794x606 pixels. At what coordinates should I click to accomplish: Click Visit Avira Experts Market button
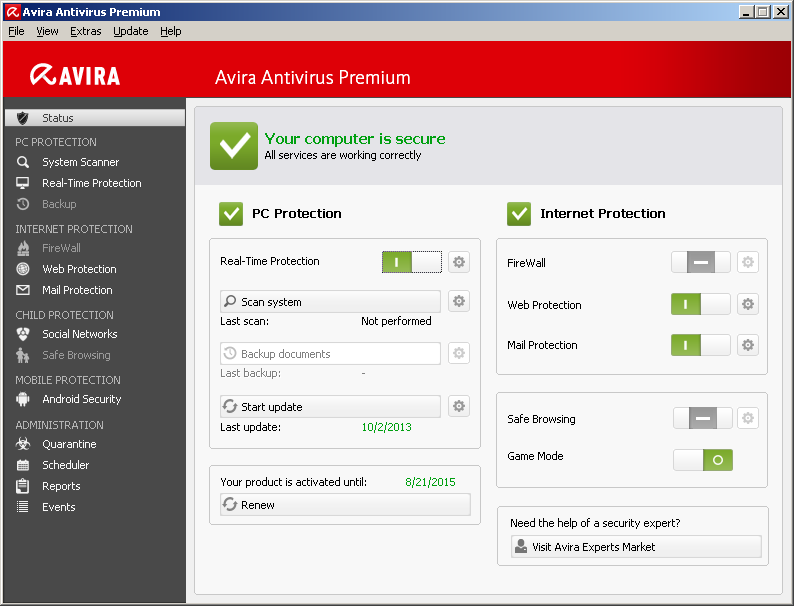tap(635, 547)
